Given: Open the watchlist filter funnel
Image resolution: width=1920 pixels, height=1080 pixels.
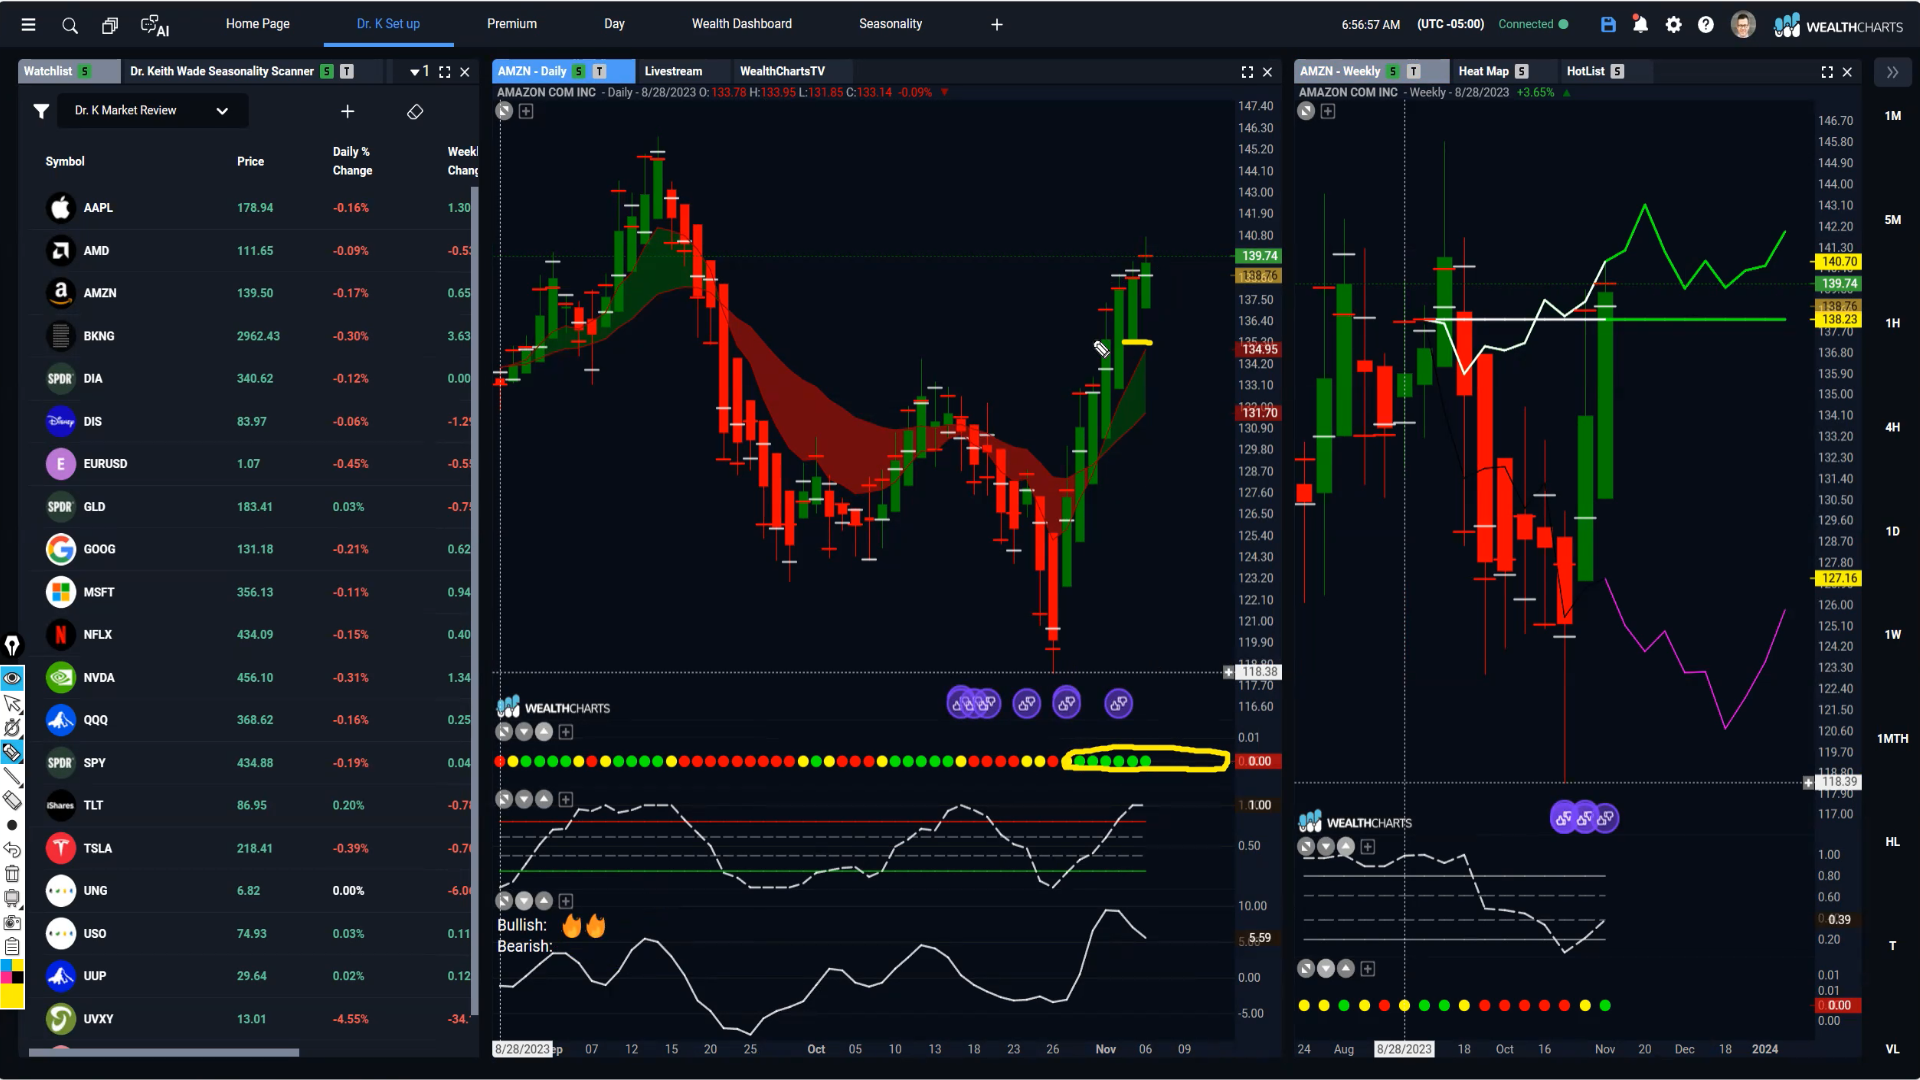Looking at the screenshot, I should 41,111.
